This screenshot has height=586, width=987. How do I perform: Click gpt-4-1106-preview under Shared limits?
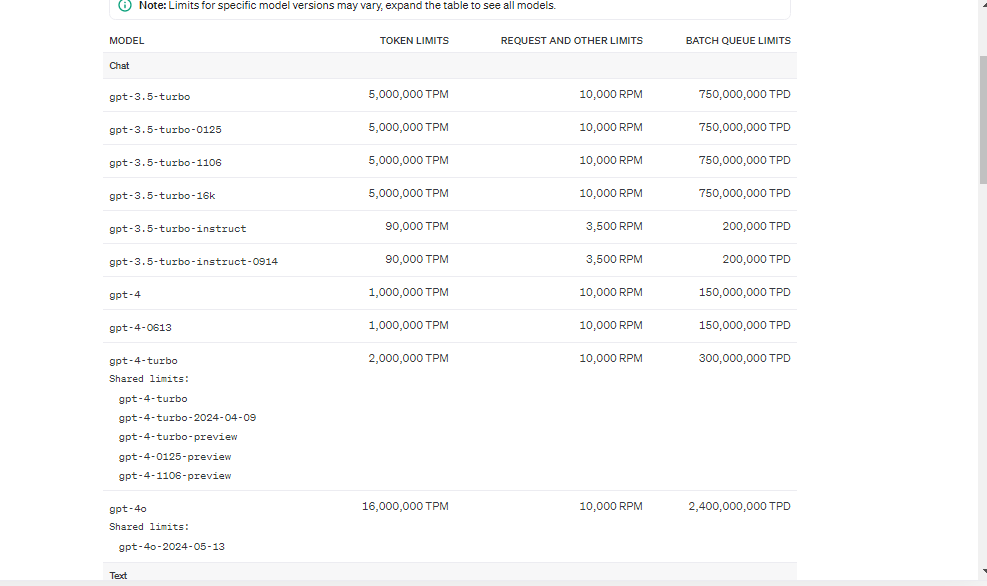pyautogui.click(x=175, y=476)
